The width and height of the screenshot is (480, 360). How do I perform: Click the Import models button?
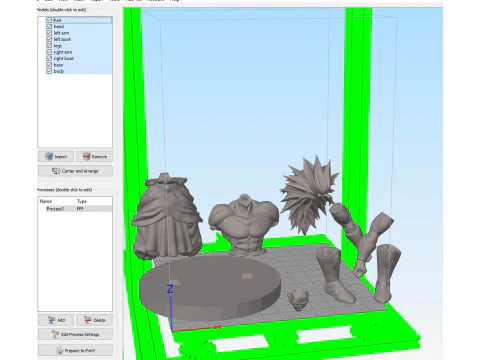56,156
